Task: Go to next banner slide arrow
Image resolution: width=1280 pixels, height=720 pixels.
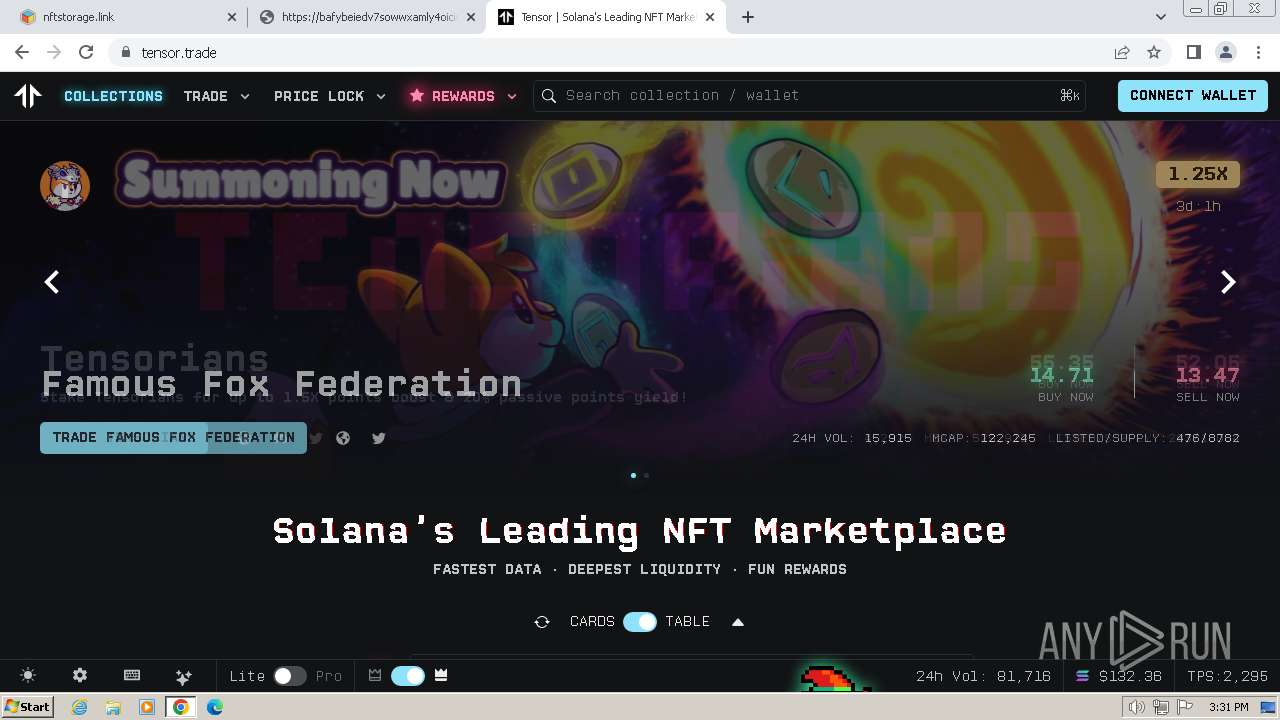Action: click(x=1228, y=282)
